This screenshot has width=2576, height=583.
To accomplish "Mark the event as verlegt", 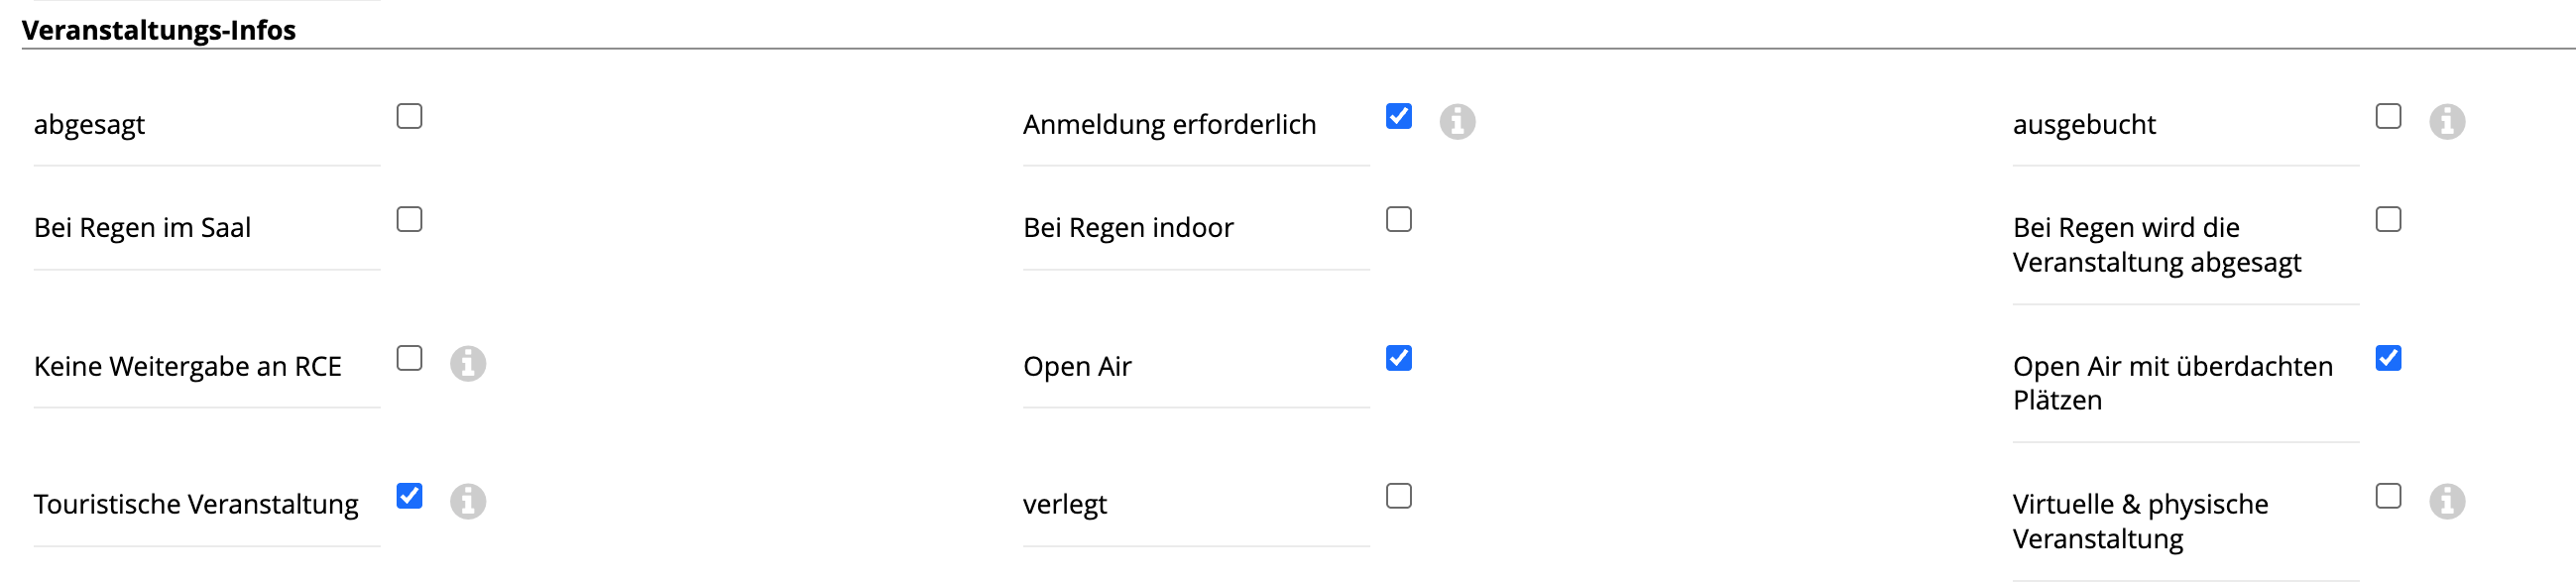I will [1398, 497].
